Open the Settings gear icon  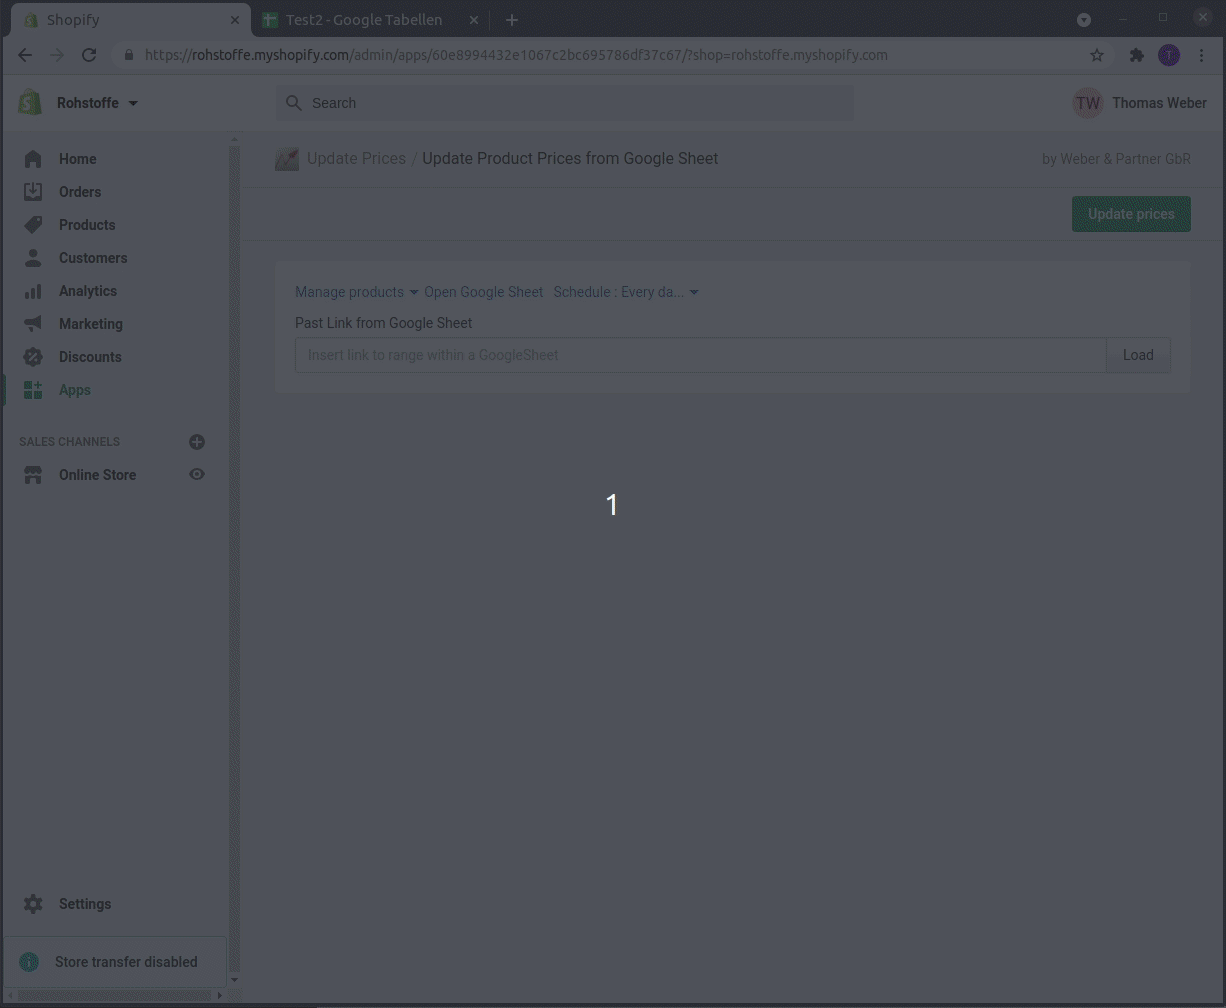[x=33, y=904]
